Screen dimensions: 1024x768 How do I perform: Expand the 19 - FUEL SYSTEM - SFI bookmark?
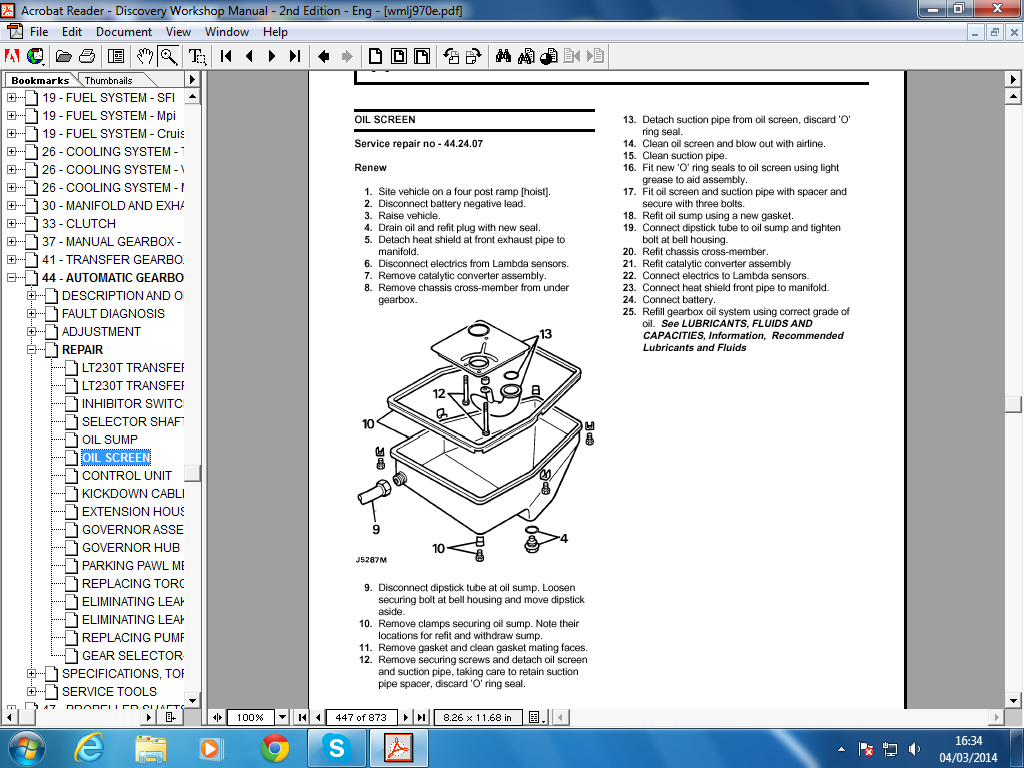tap(12, 98)
